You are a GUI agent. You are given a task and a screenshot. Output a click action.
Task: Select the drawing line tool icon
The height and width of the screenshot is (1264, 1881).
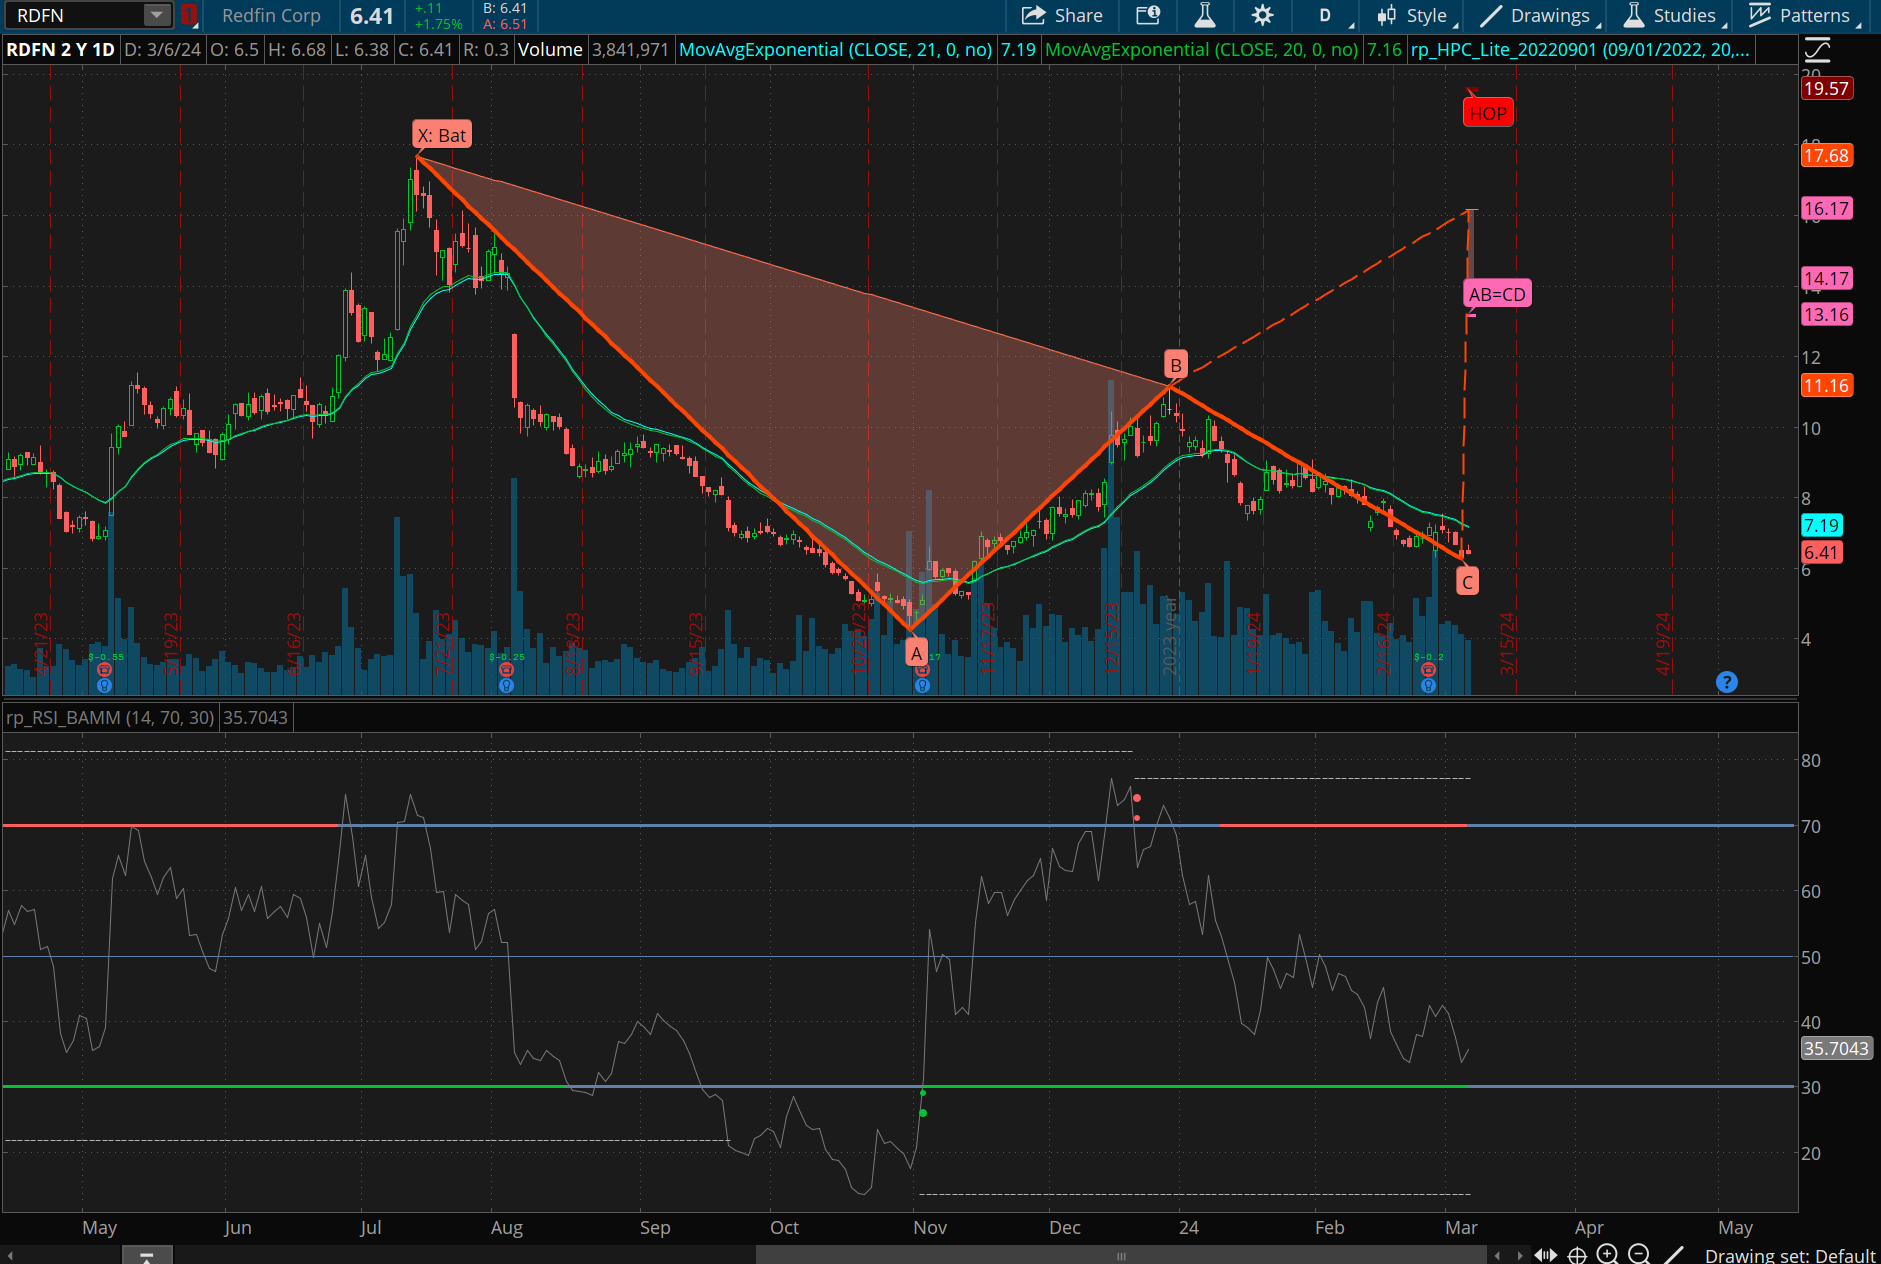point(1673,1254)
